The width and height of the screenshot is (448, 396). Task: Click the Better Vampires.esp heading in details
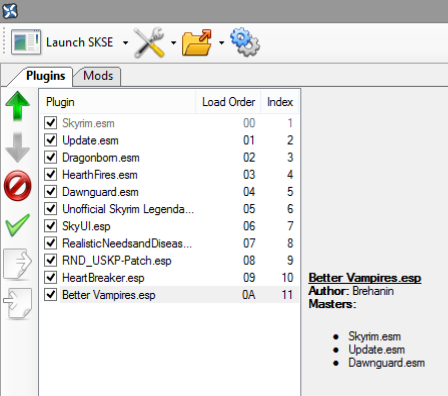point(365,278)
